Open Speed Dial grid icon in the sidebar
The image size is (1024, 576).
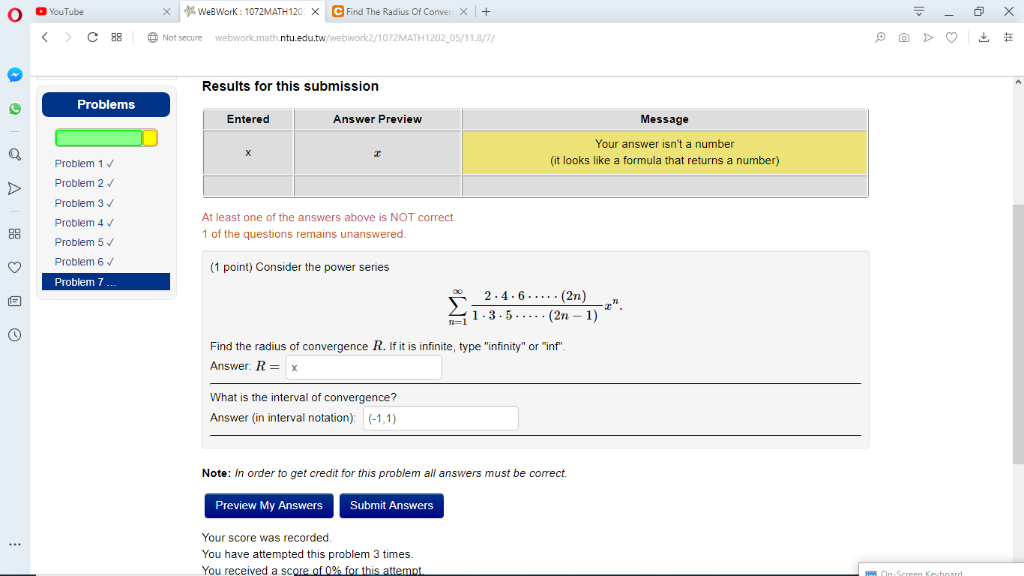coord(14,235)
